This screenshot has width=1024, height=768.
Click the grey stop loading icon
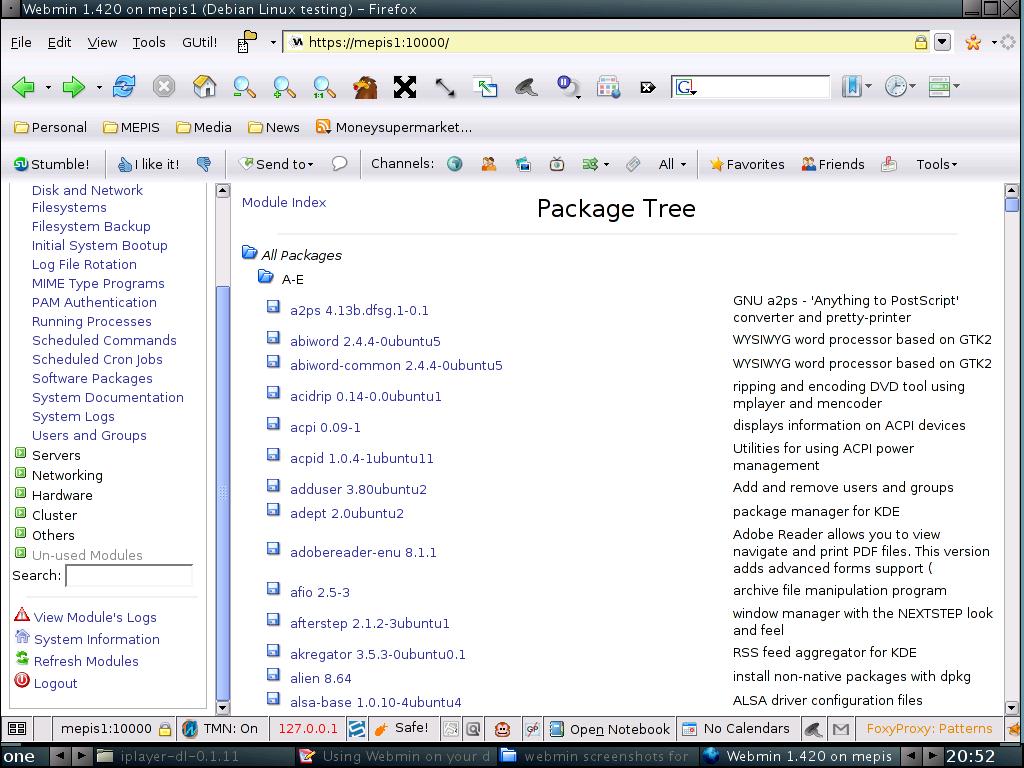click(164, 87)
